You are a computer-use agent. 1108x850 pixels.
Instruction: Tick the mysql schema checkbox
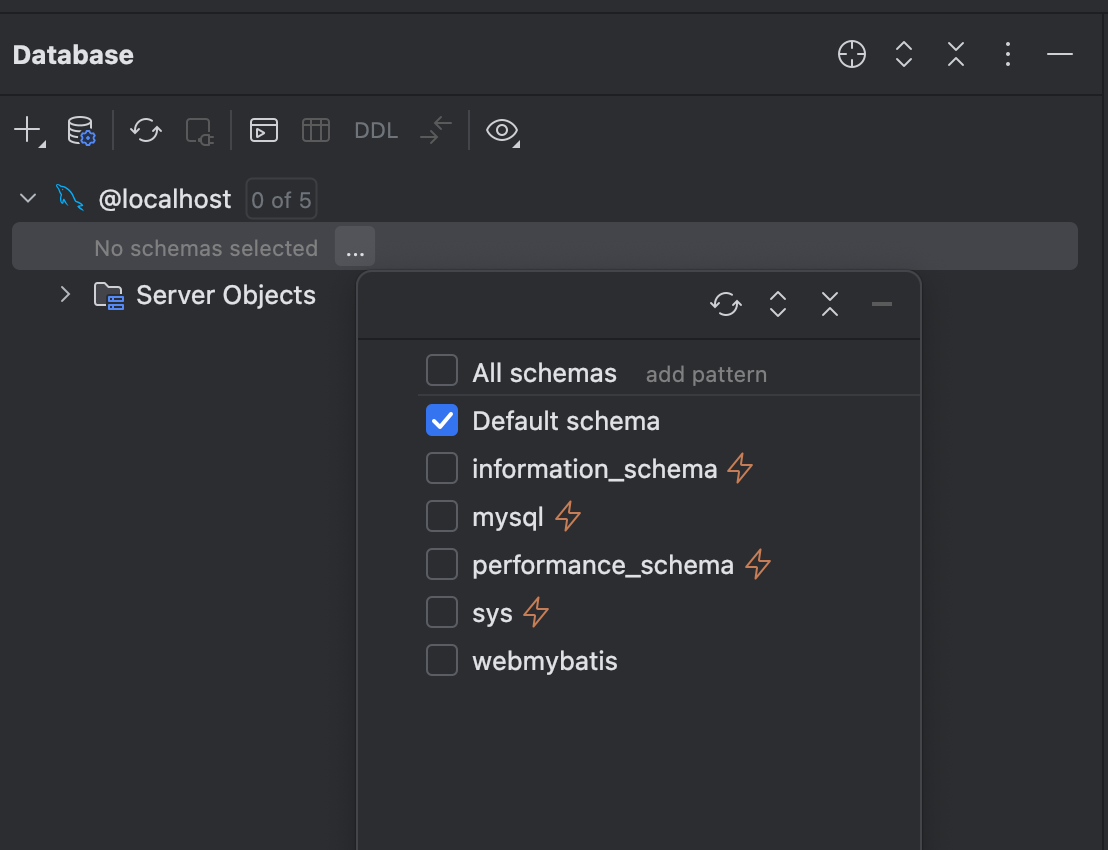pos(442,517)
